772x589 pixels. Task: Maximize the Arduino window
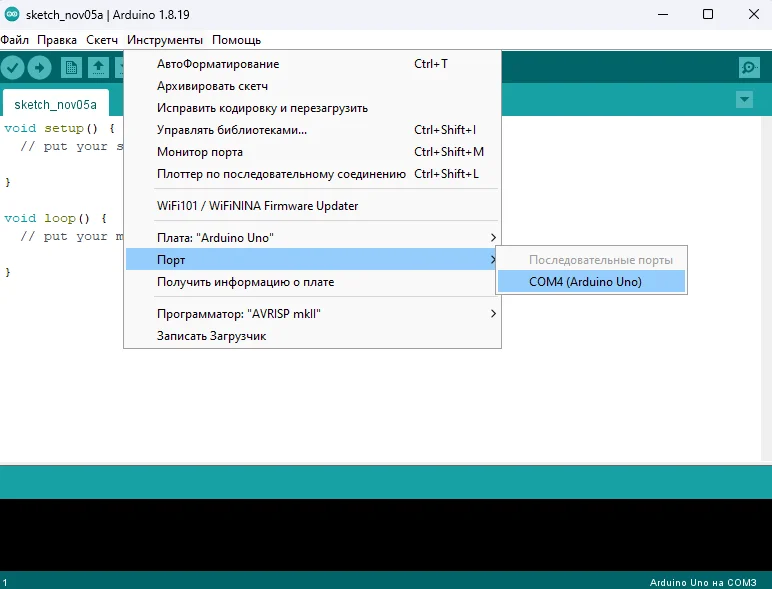click(x=708, y=14)
